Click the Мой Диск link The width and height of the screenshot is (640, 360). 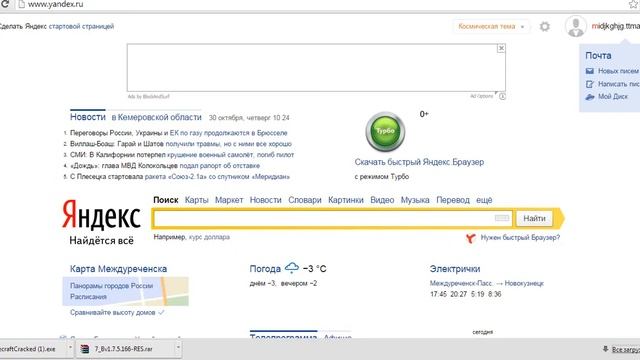click(x=613, y=97)
